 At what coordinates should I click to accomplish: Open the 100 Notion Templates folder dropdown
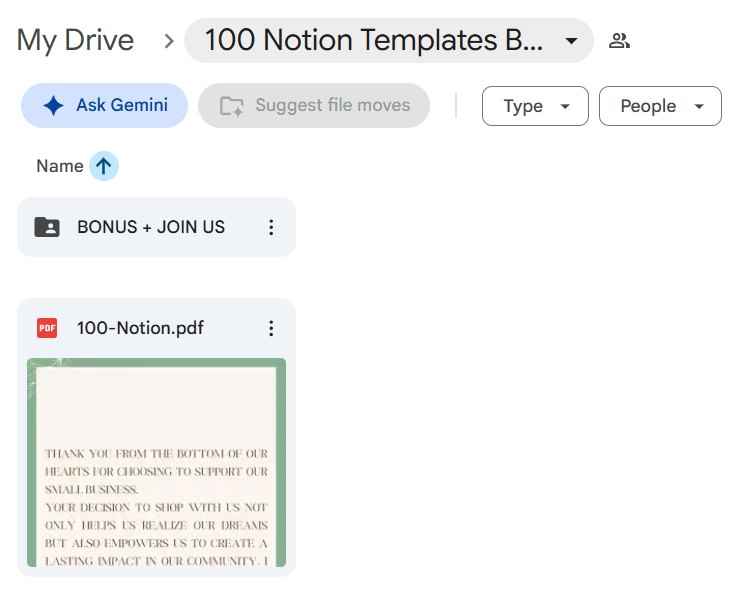(x=389, y=40)
